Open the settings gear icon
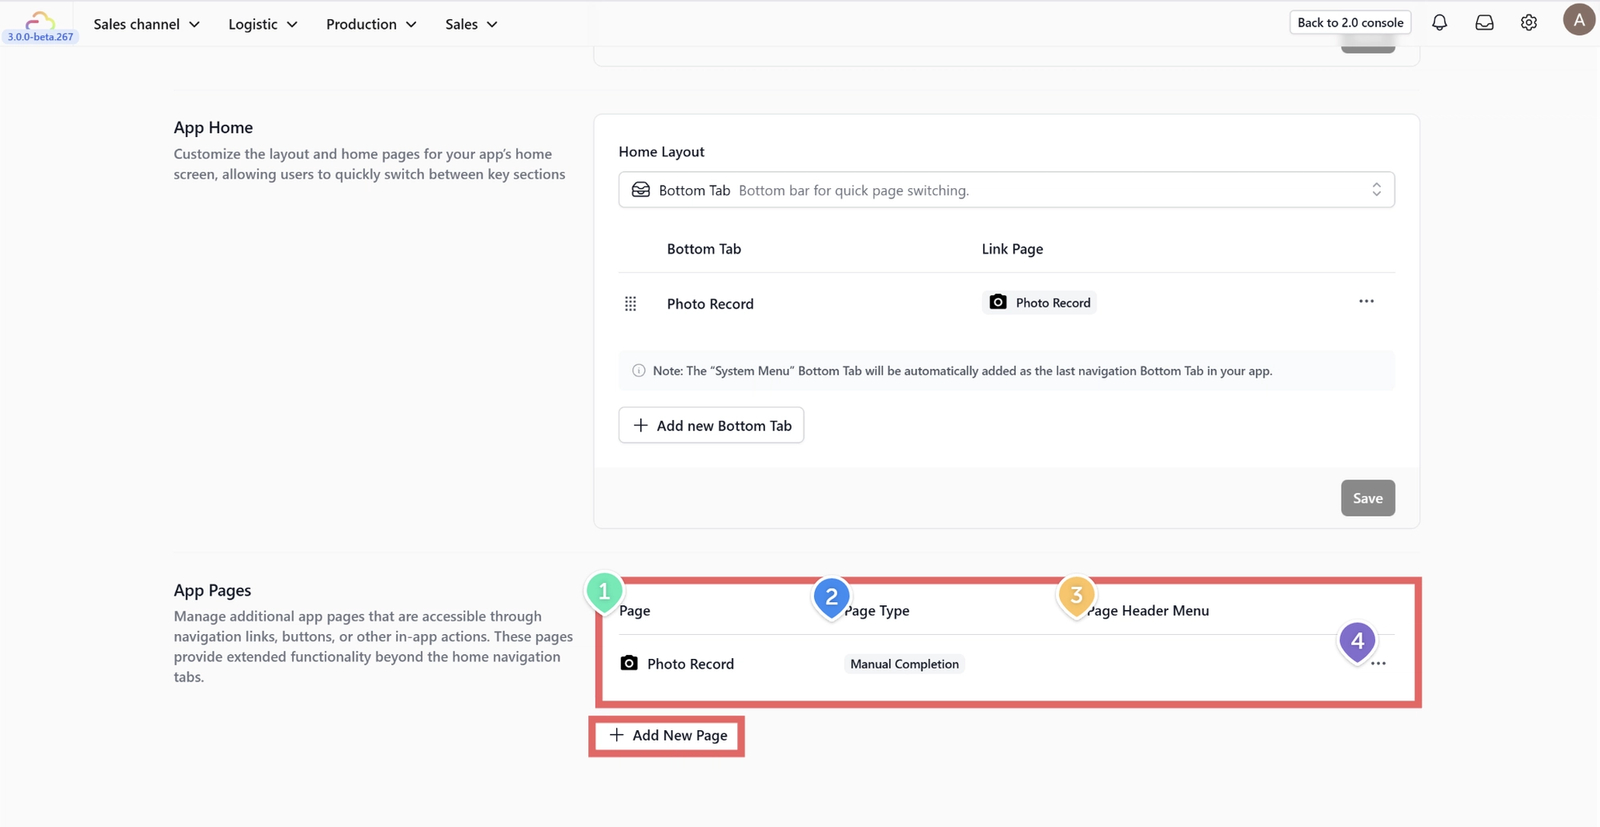Image resolution: width=1600 pixels, height=827 pixels. pos(1529,22)
